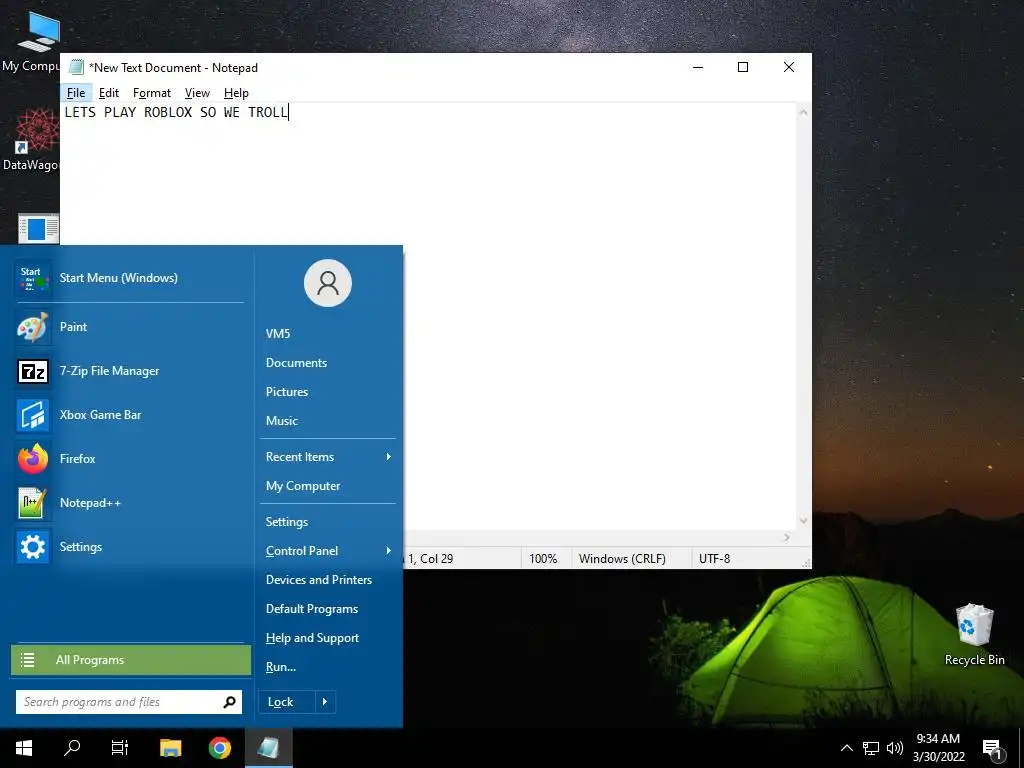The width and height of the screenshot is (1024, 768).
Task: Open Recycle Bin desktop icon
Action: (x=974, y=635)
